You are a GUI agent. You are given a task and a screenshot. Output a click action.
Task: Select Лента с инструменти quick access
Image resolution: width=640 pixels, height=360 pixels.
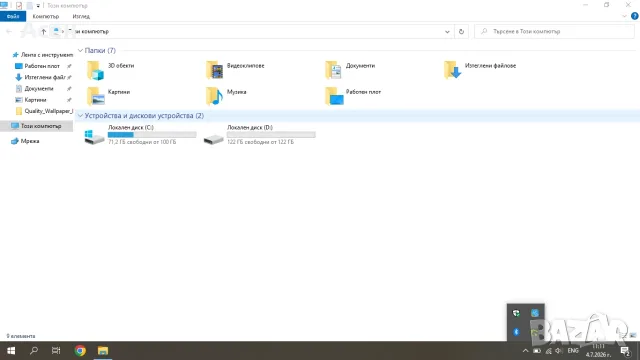pos(42,55)
